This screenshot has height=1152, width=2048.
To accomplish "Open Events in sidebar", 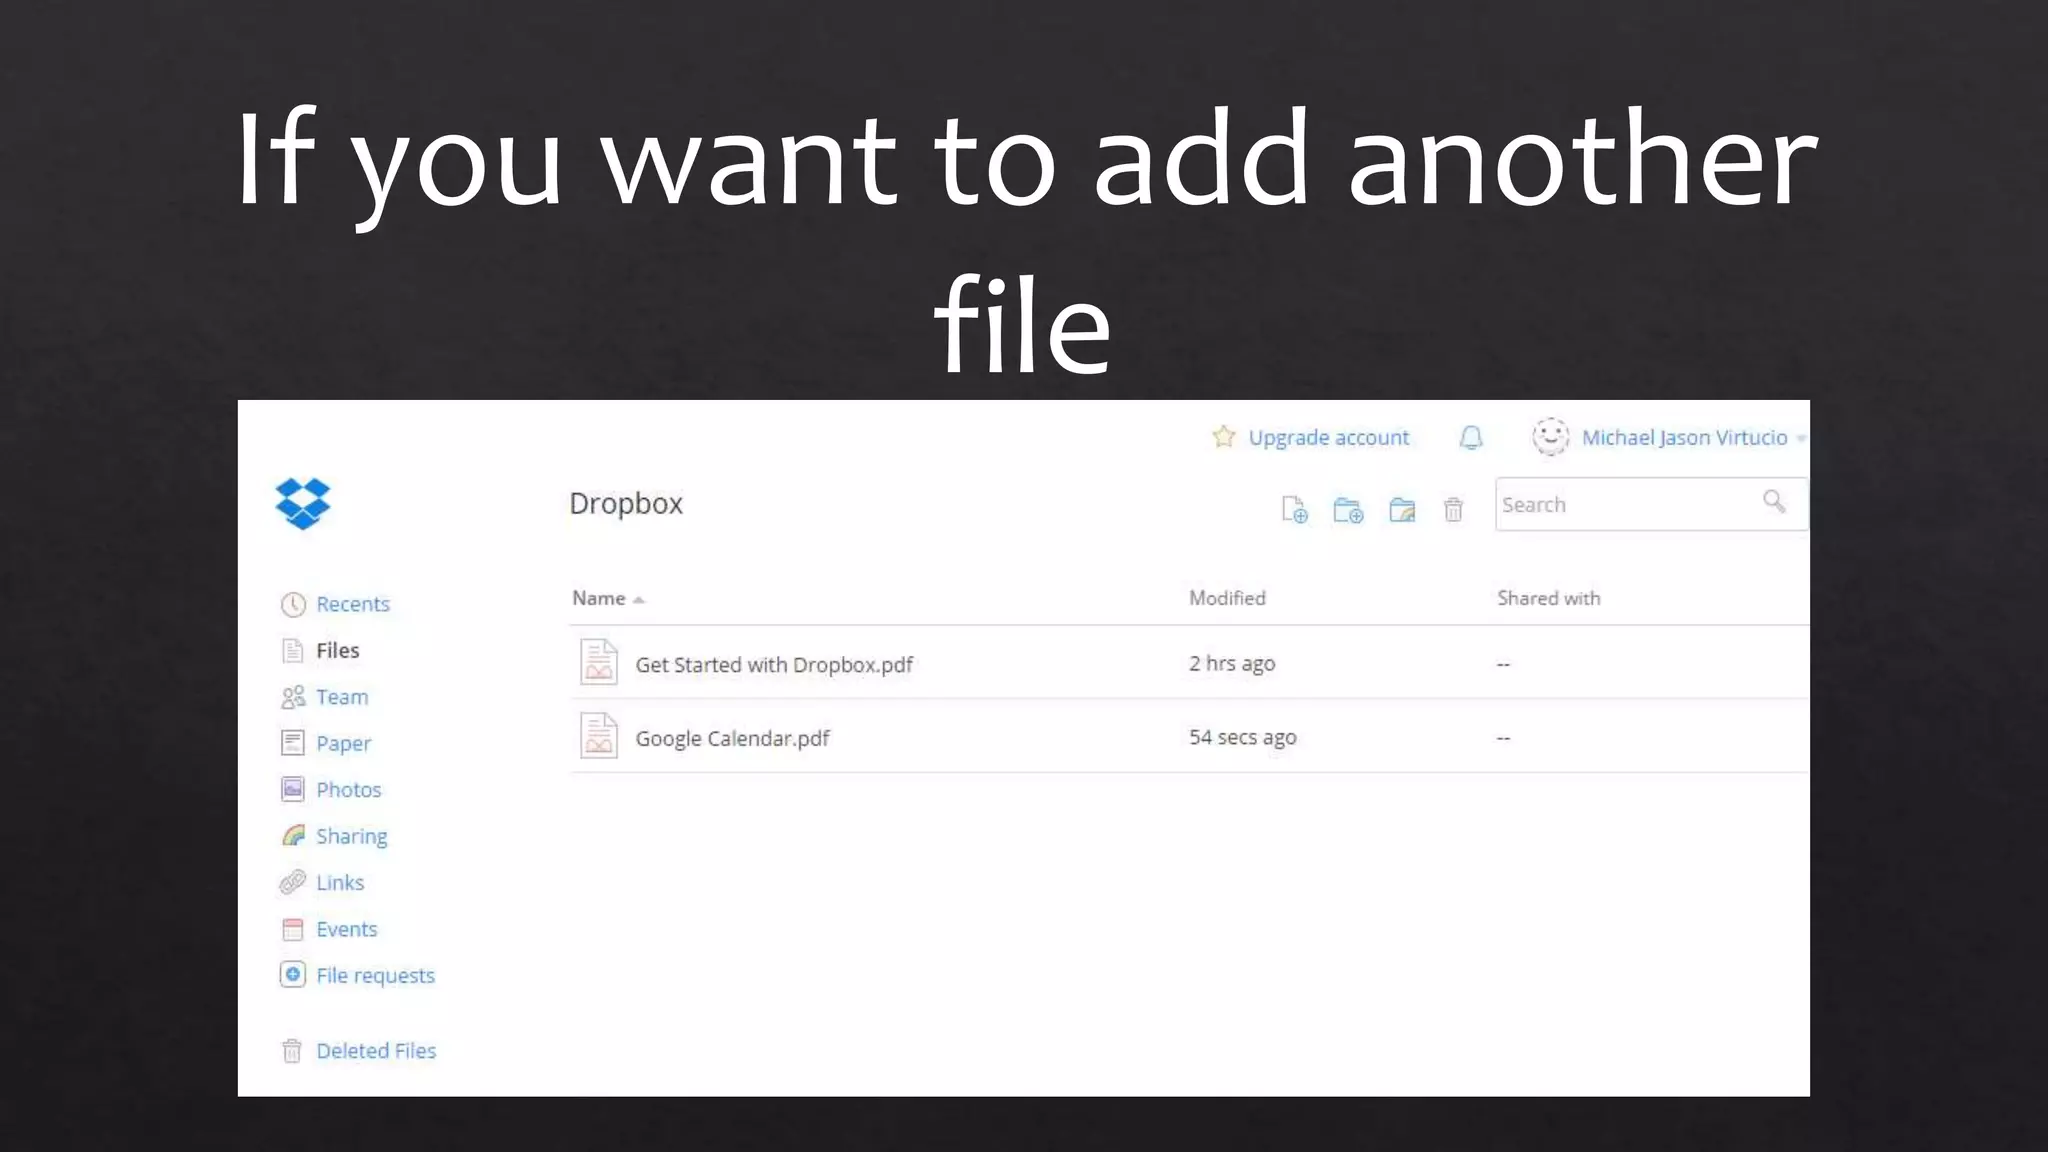I will coord(347,929).
